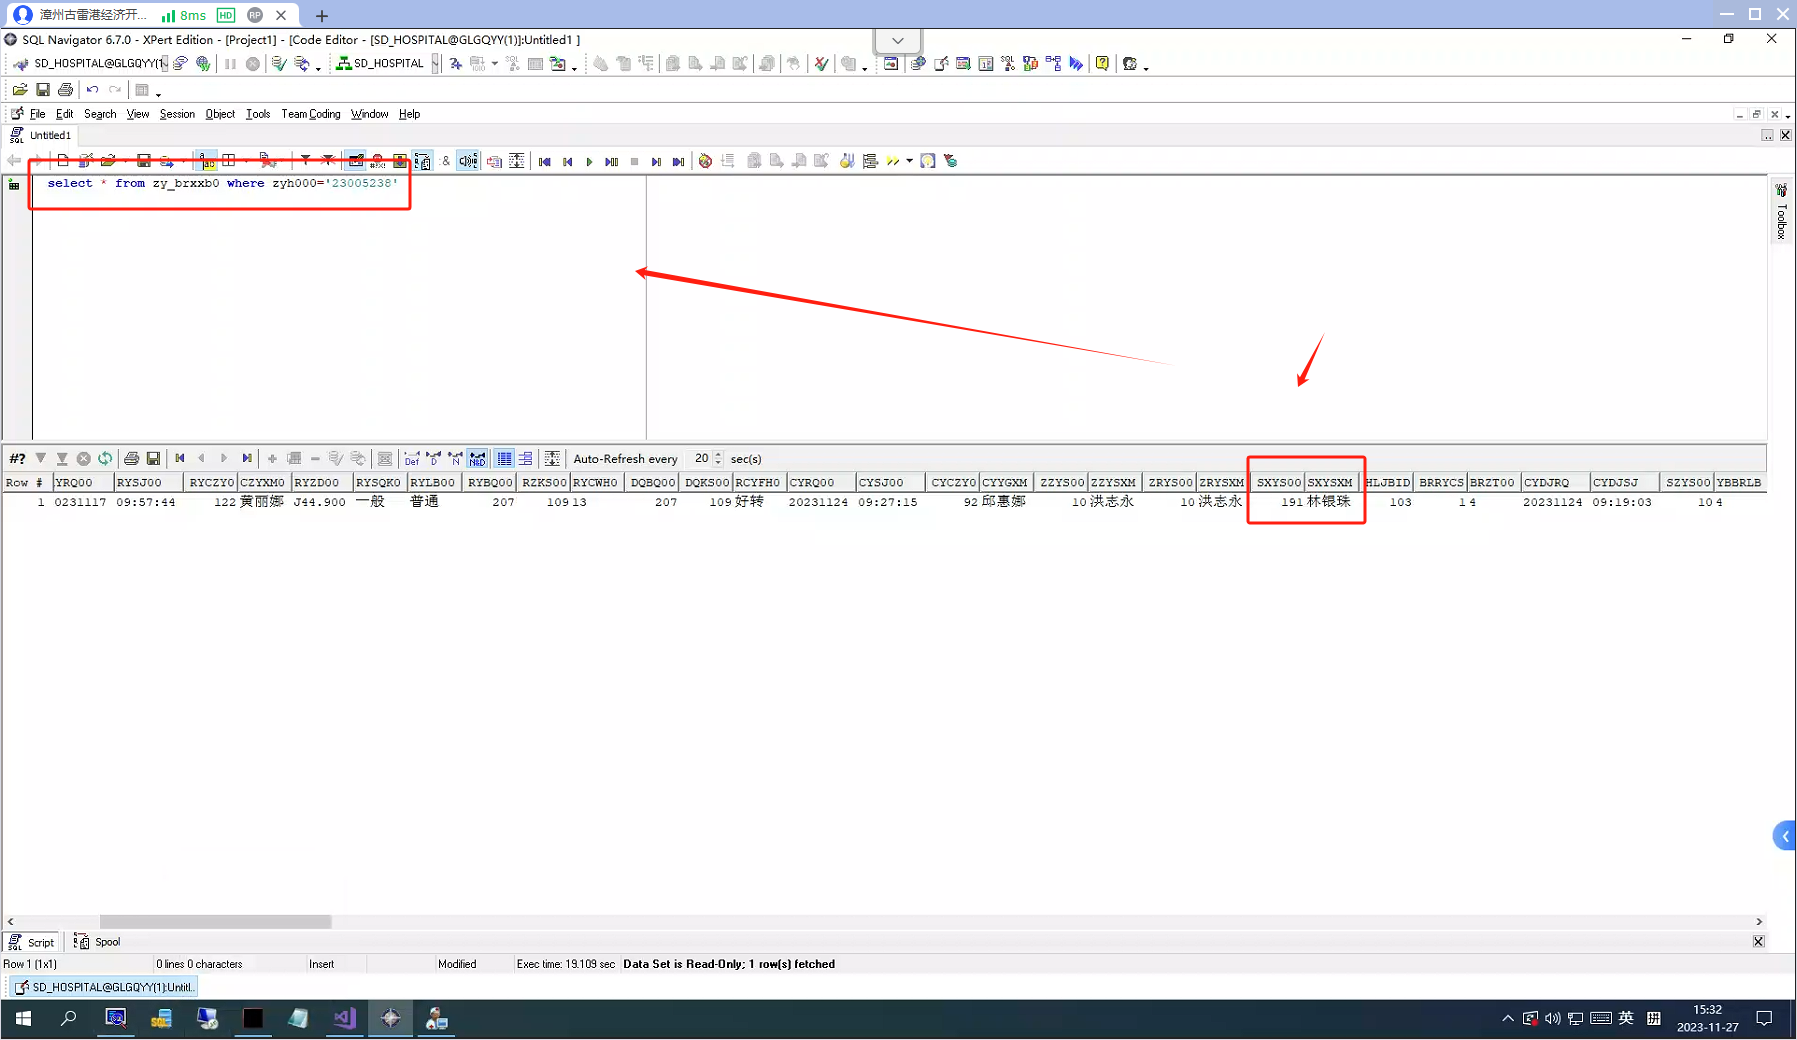Click the CYRQ00 column header

[821, 482]
